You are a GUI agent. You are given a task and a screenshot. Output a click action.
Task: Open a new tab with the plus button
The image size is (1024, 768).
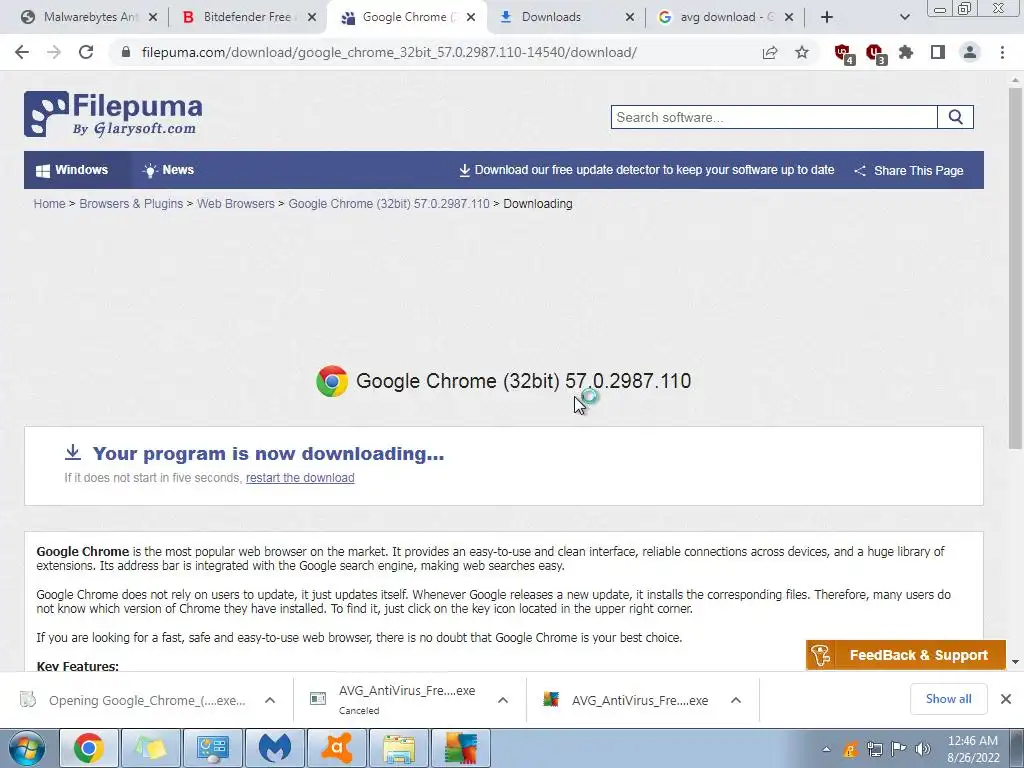point(827,17)
